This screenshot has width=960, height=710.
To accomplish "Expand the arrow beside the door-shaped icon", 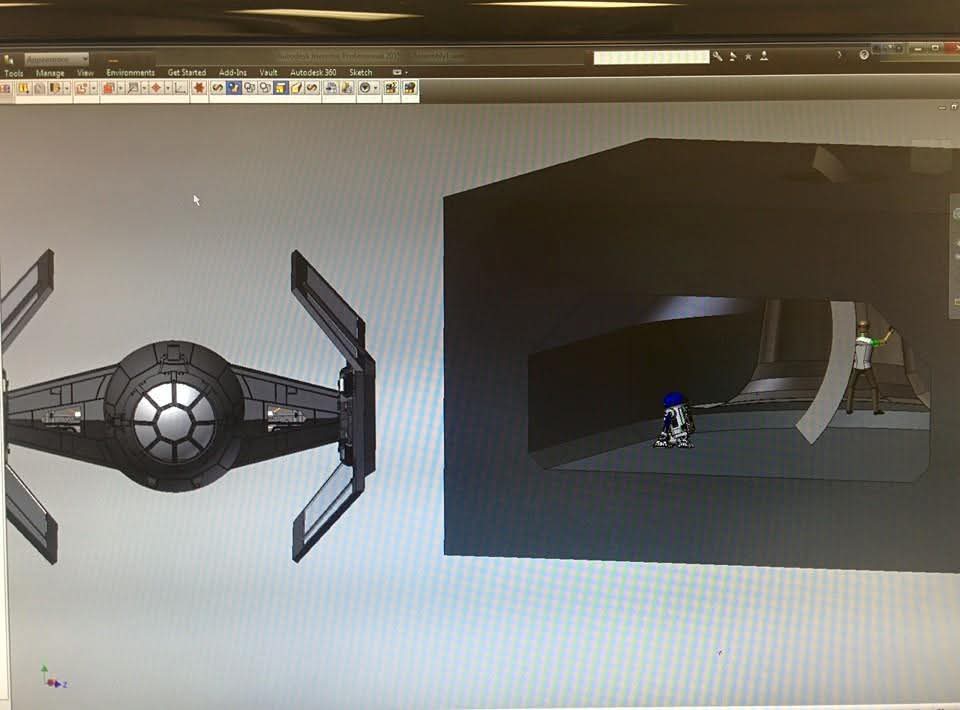I will click(x=67, y=89).
